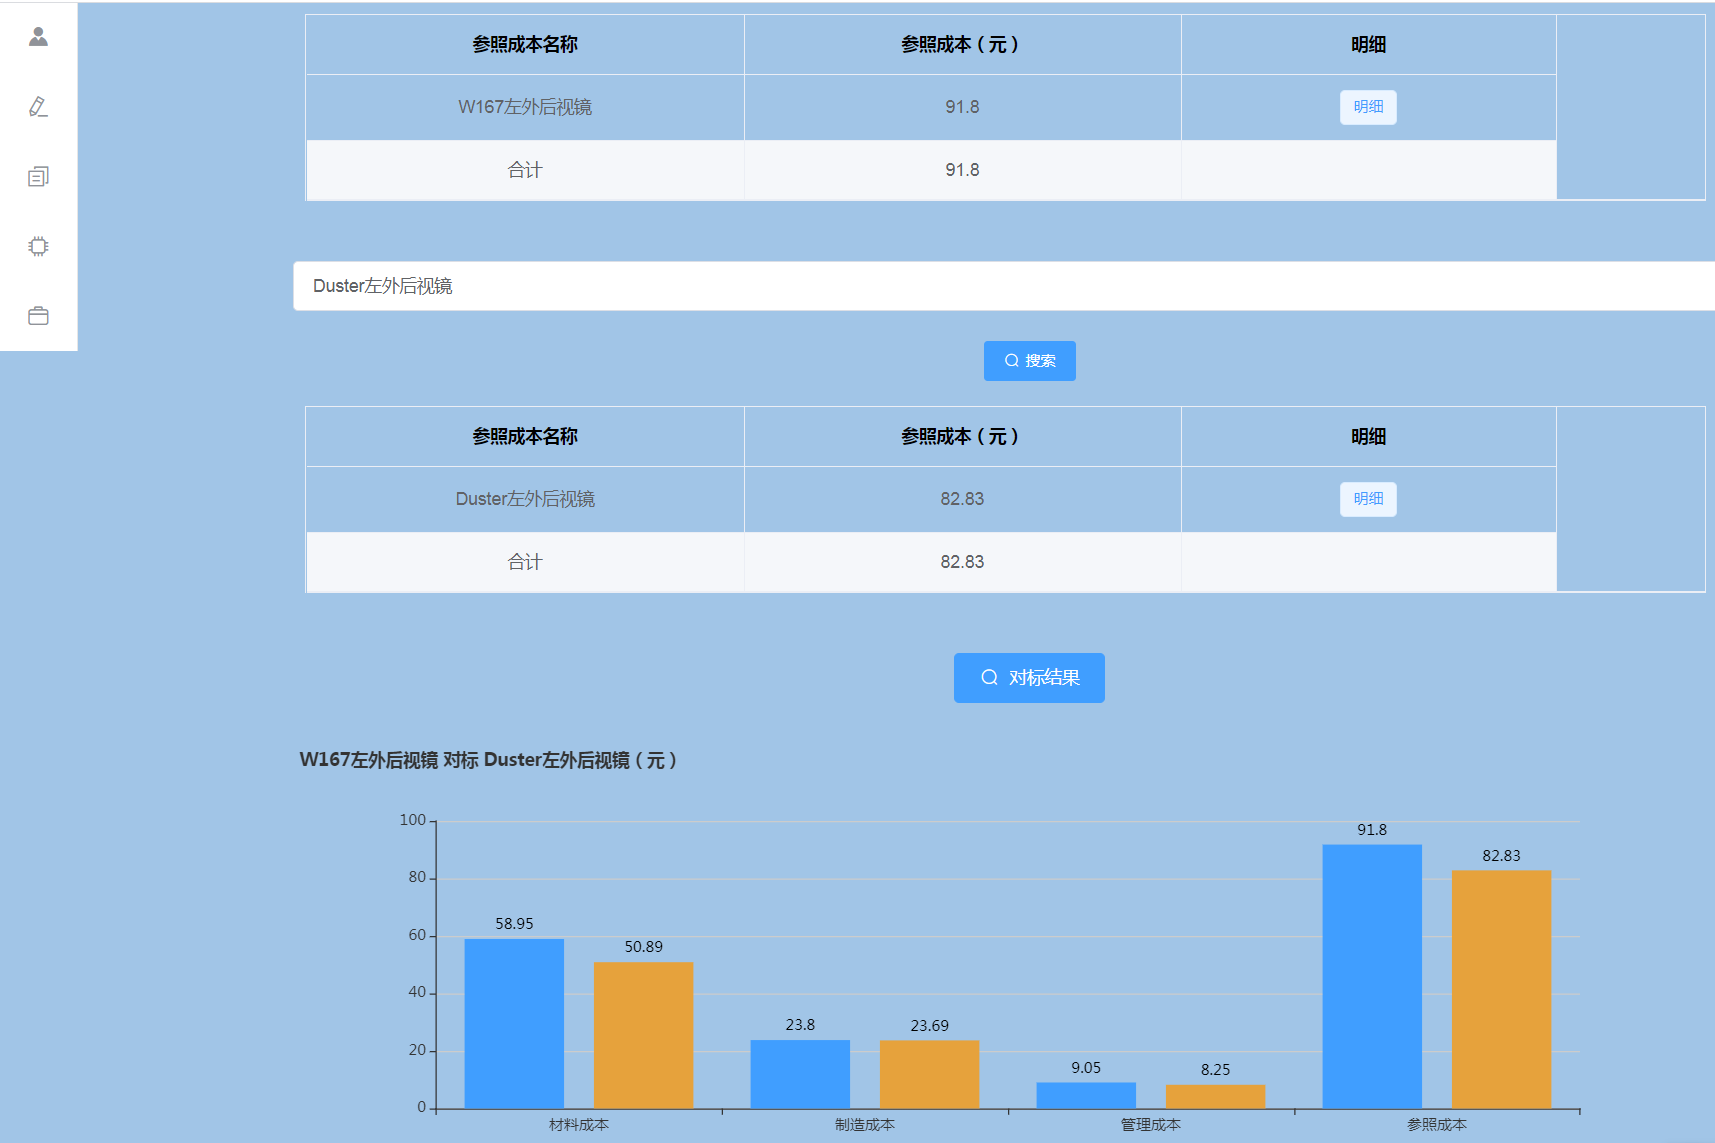Open 明细 for Duster左外后视镜 row
The height and width of the screenshot is (1143, 1715).
tap(1368, 499)
